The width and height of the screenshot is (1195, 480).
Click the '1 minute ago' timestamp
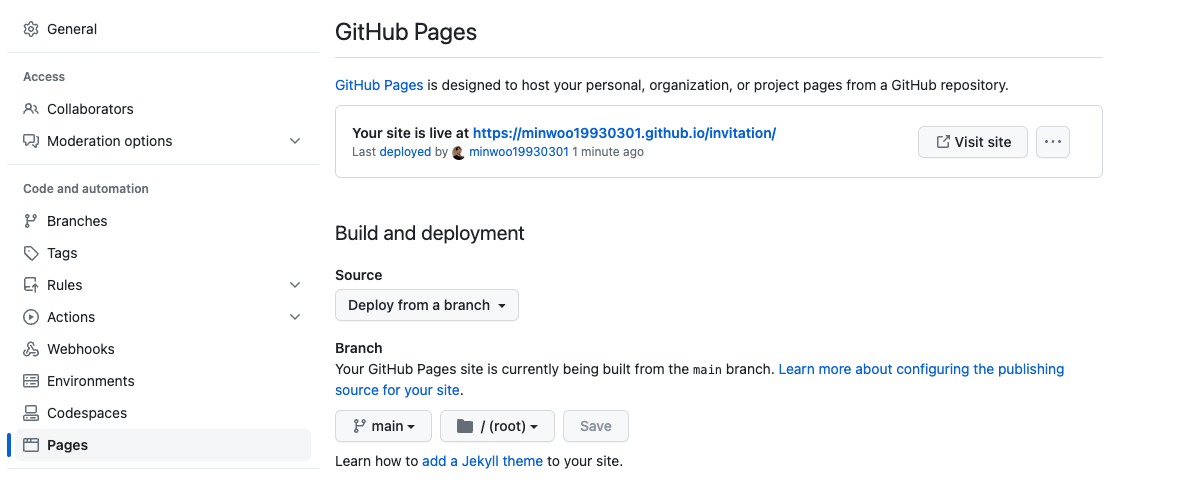click(608, 152)
